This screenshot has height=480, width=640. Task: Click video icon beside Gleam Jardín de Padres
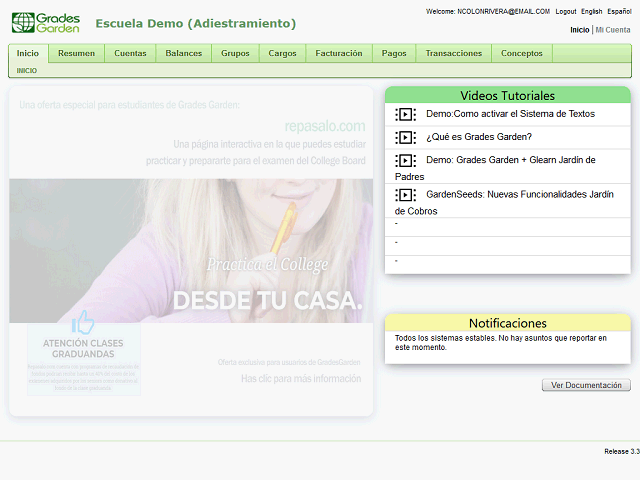[x=405, y=160]
